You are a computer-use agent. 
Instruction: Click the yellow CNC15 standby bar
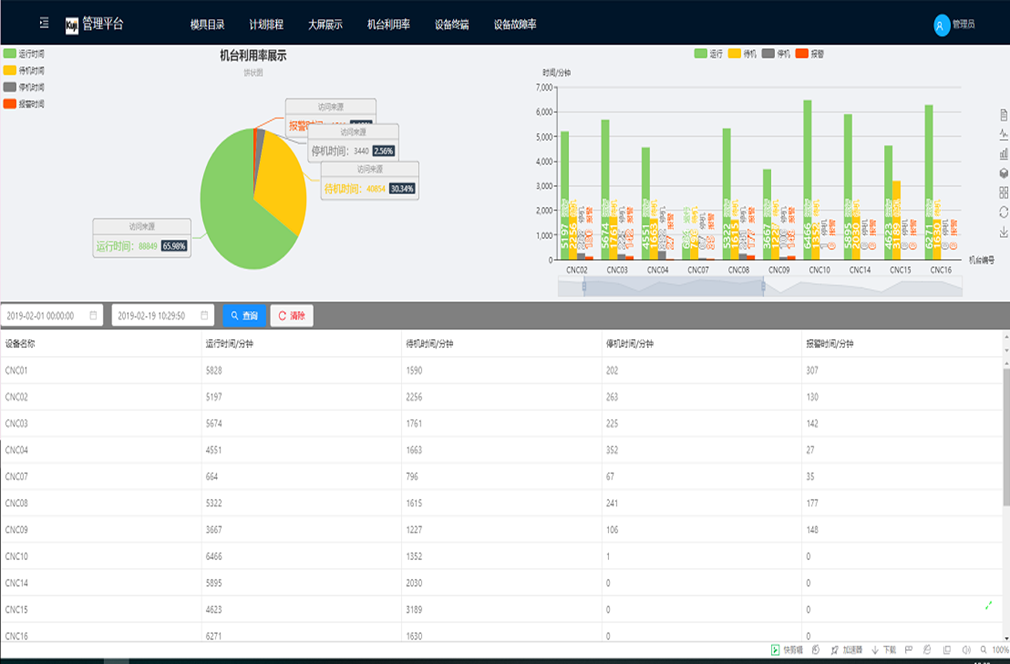click(896, 220)
